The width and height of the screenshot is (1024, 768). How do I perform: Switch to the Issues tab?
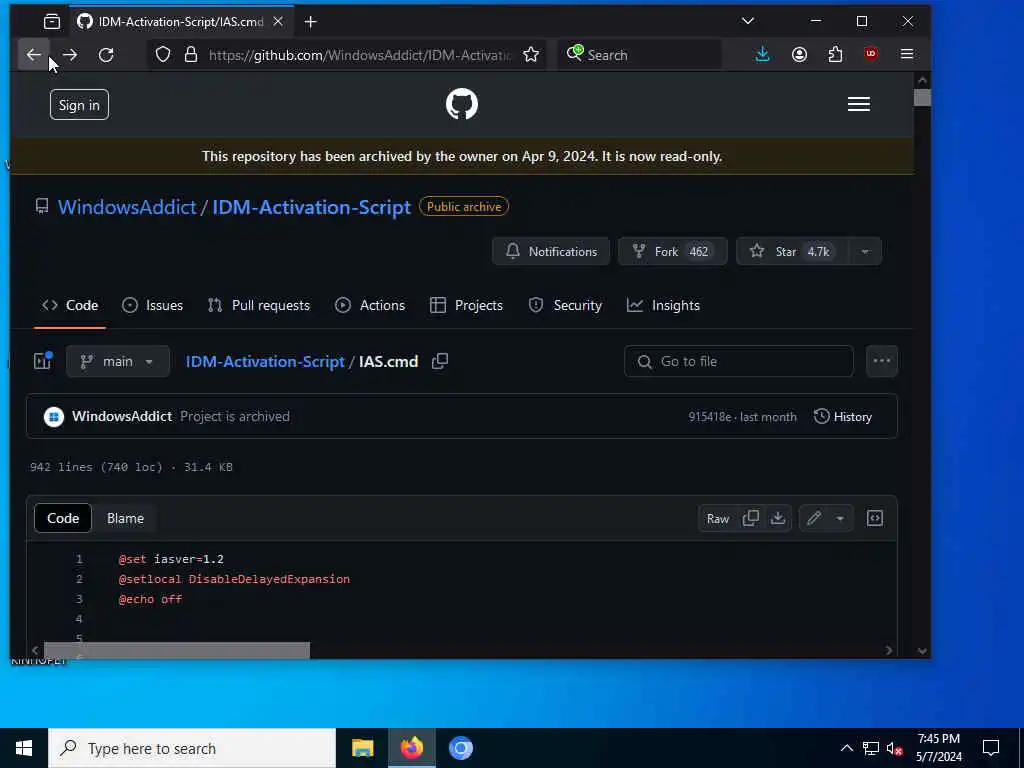click(x=152, y=306)
